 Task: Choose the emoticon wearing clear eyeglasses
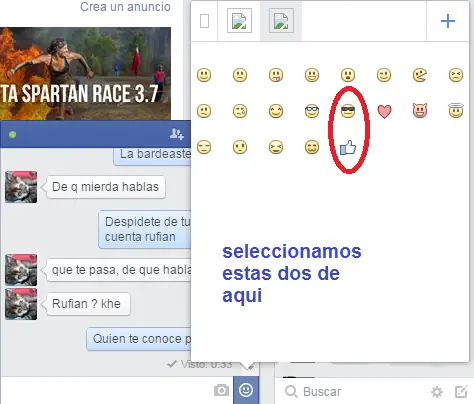(x=312, y=111)
